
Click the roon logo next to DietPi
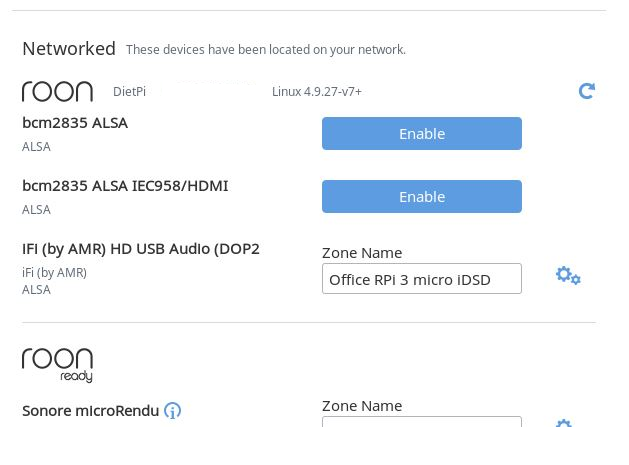57,91
